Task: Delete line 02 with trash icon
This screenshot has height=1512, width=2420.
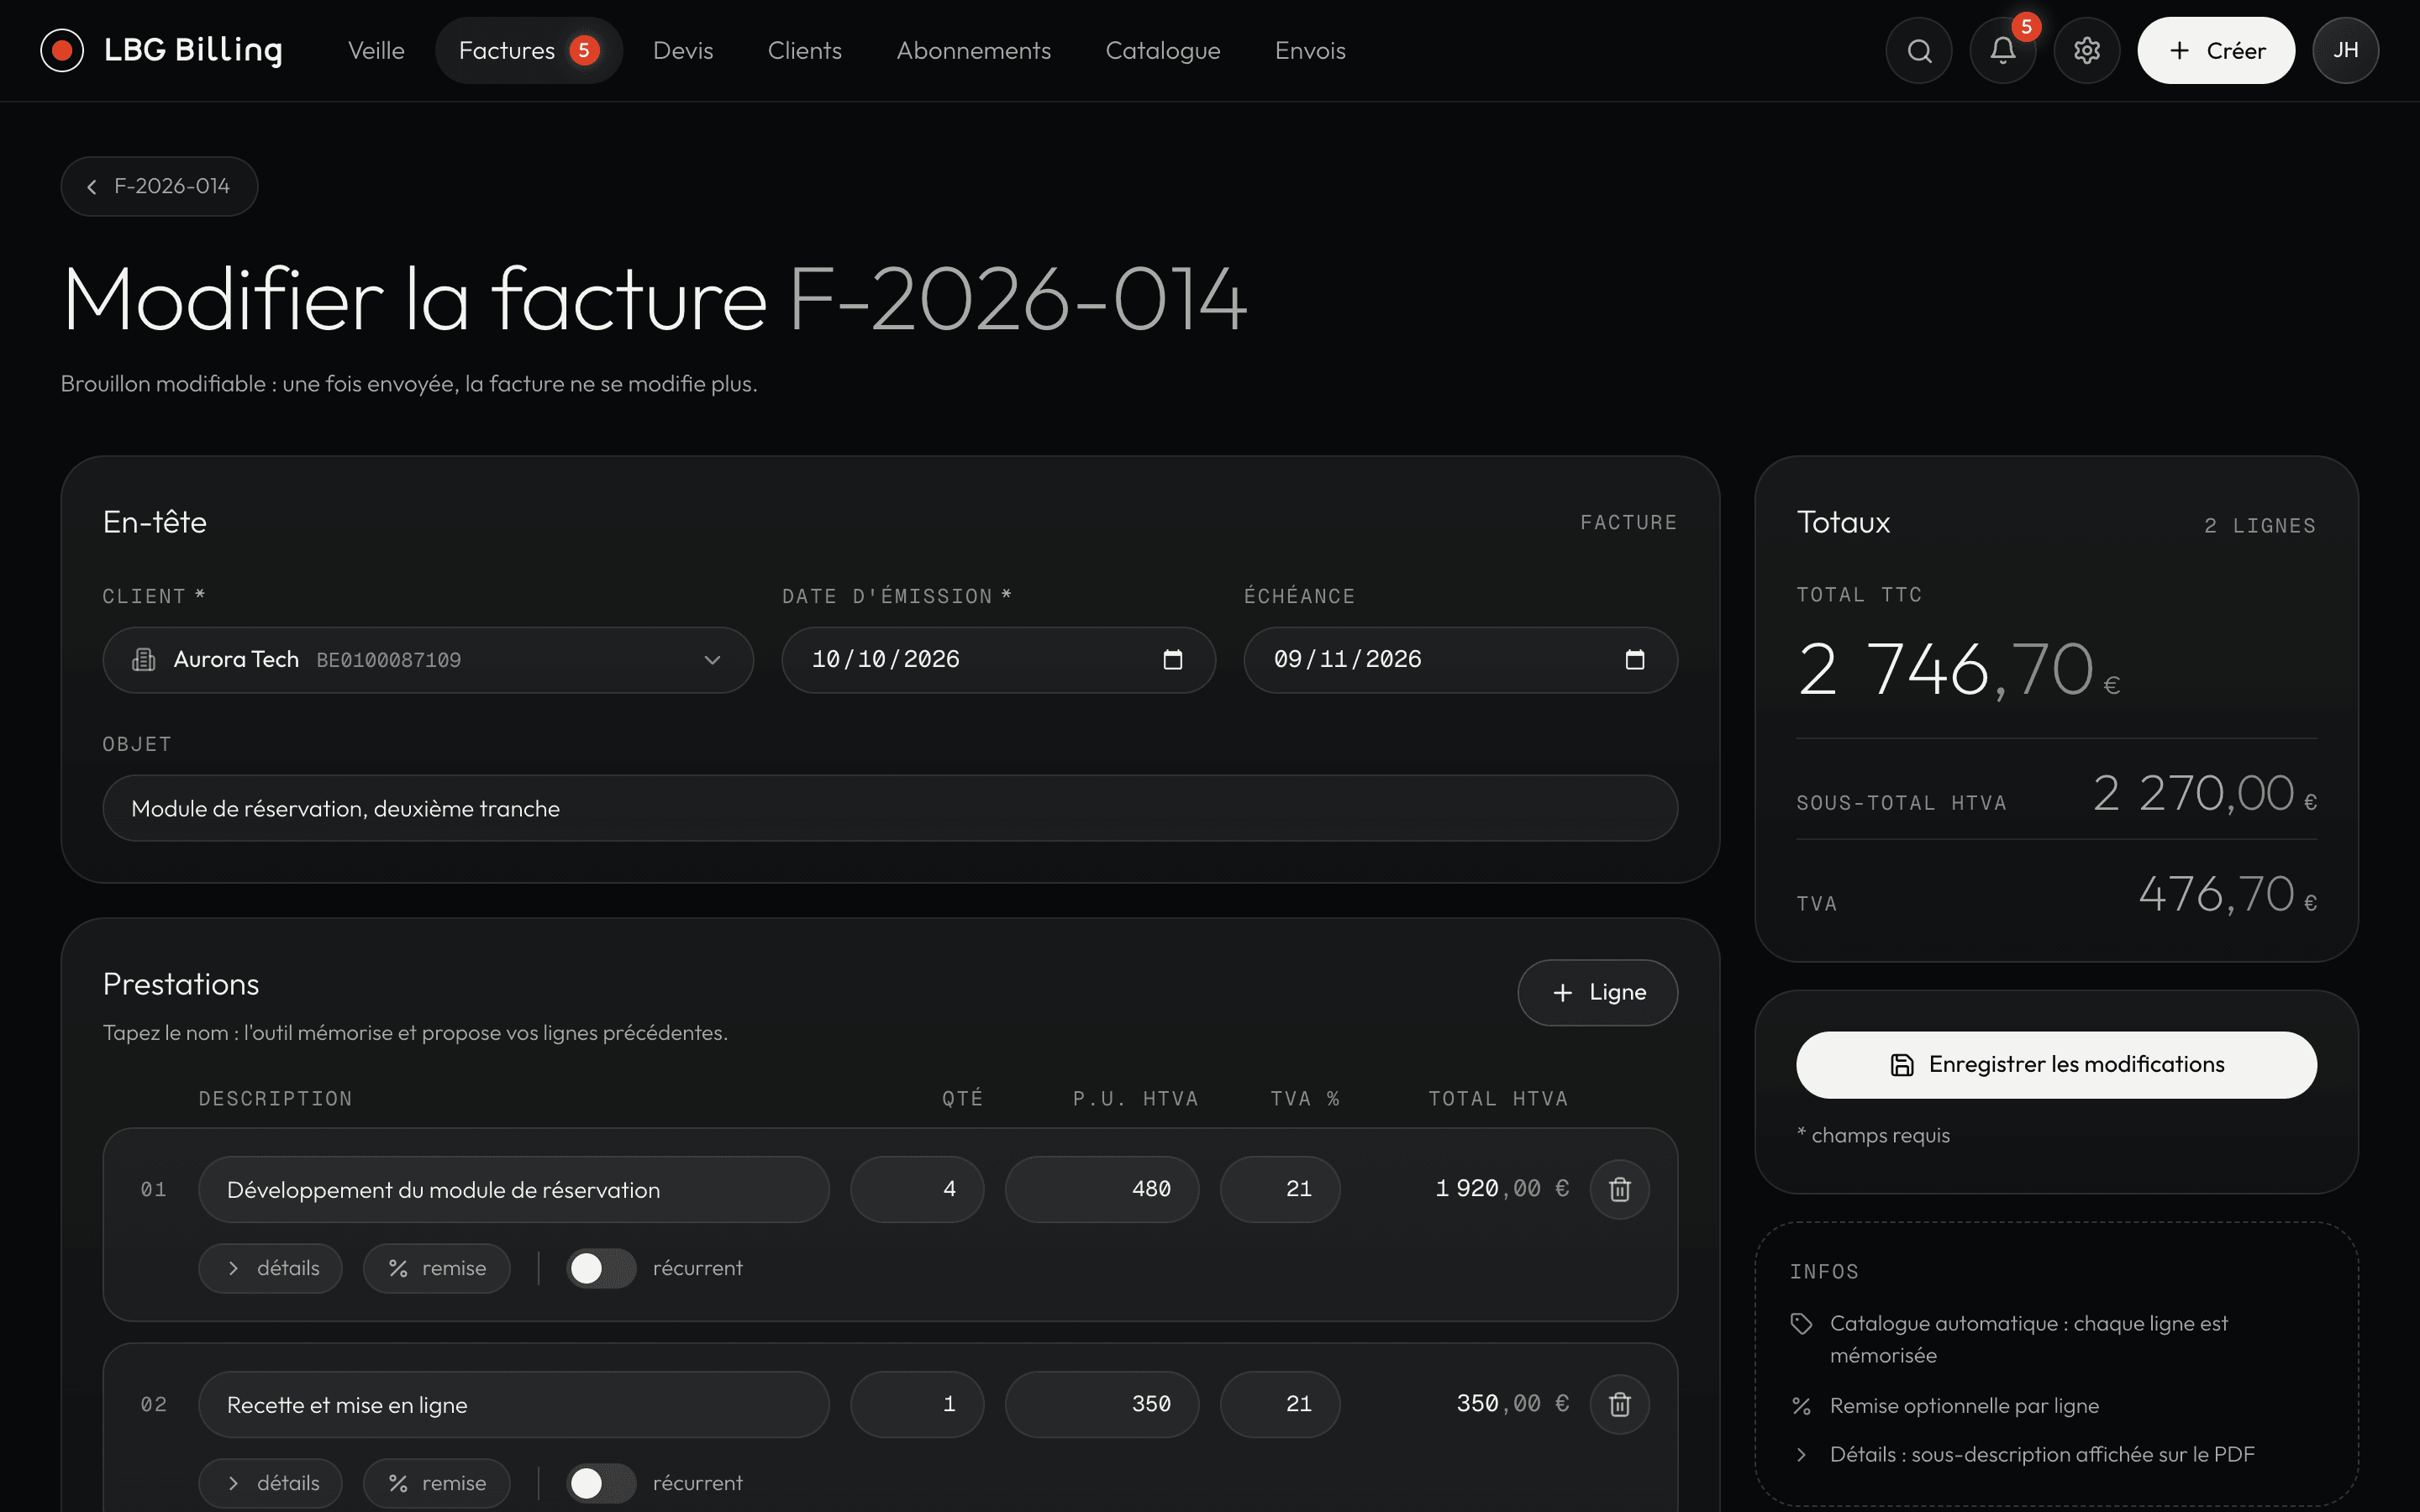Action: click(x=1620, y=1404)
